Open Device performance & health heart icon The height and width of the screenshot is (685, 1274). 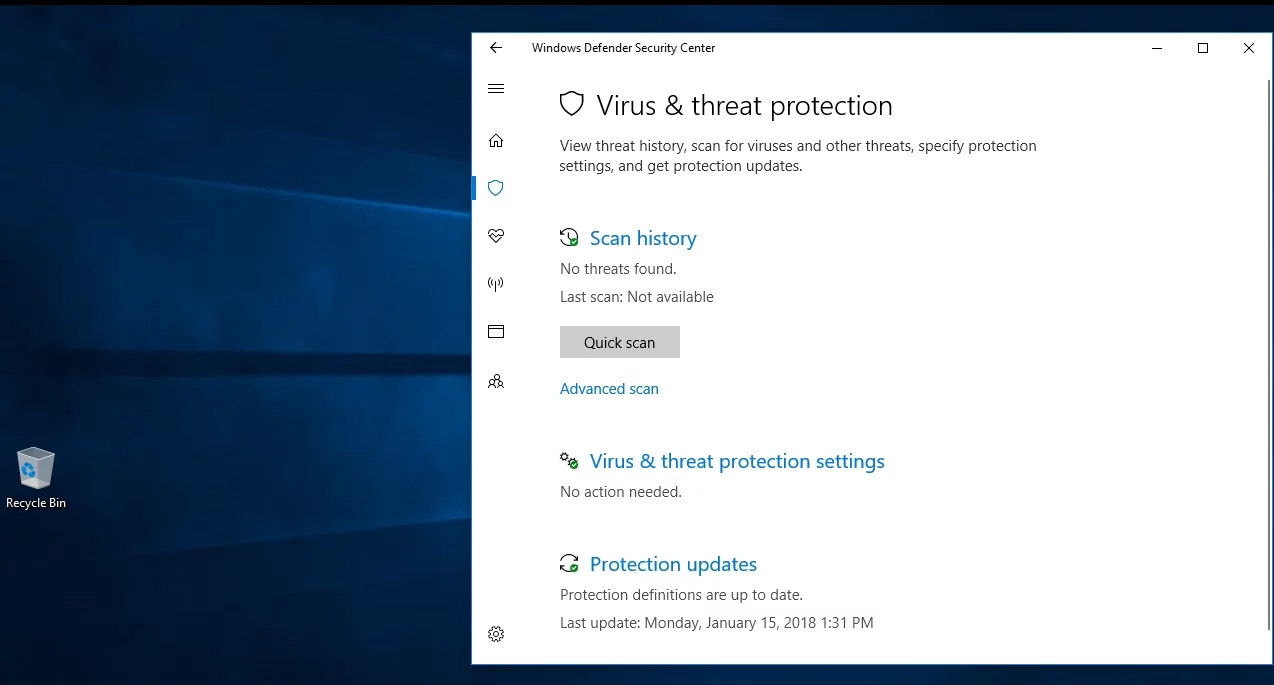496,236
